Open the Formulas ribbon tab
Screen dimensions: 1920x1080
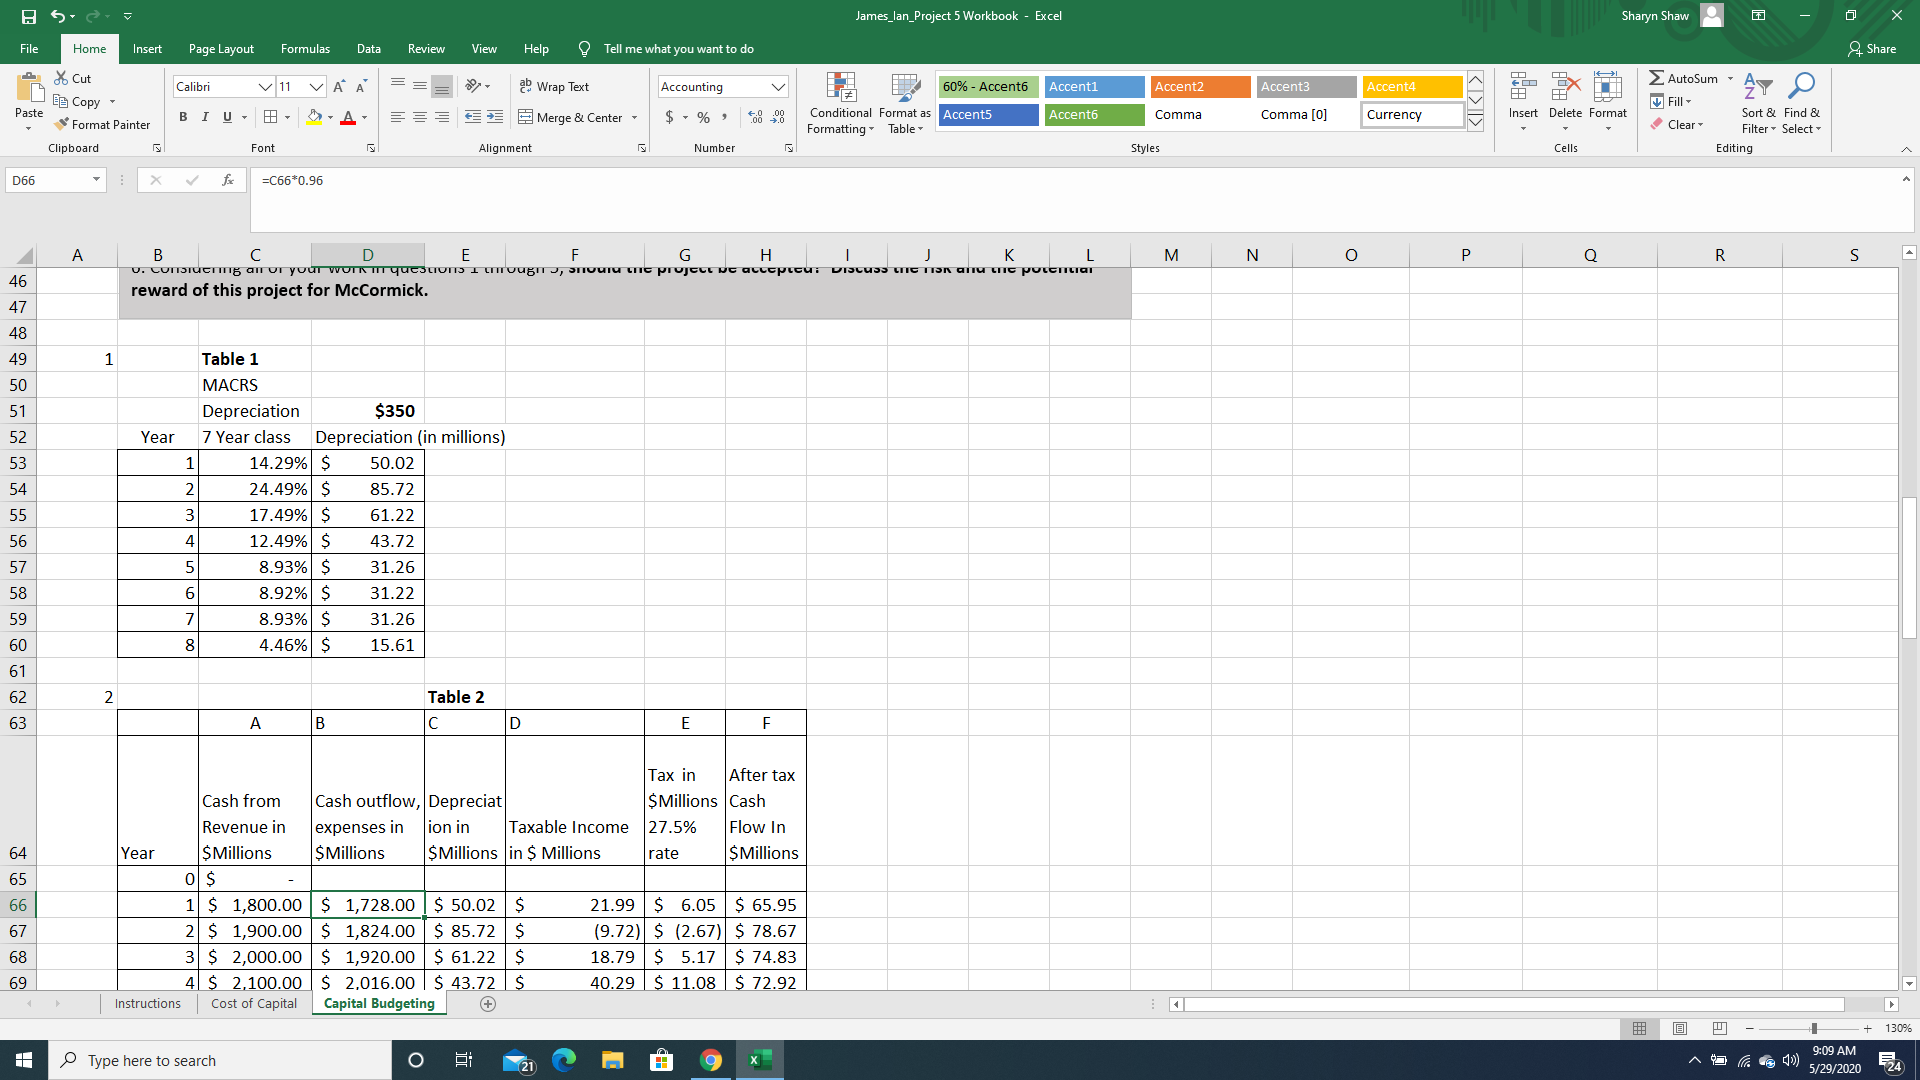coord(305,49)
